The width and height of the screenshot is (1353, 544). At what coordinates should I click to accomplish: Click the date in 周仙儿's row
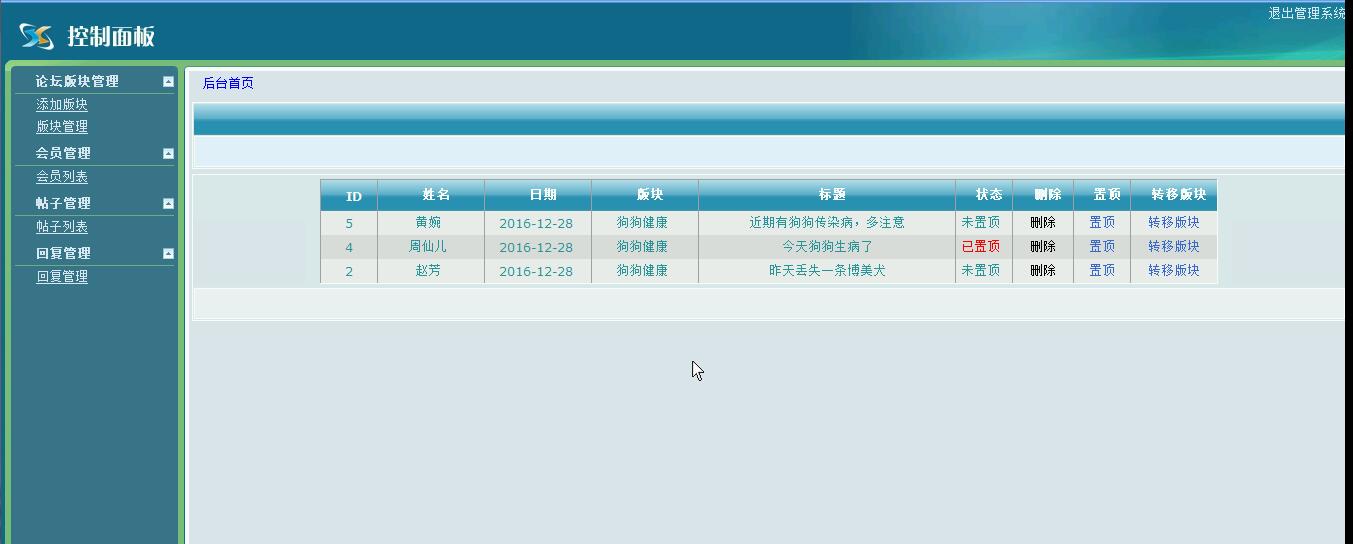point(536,247)
